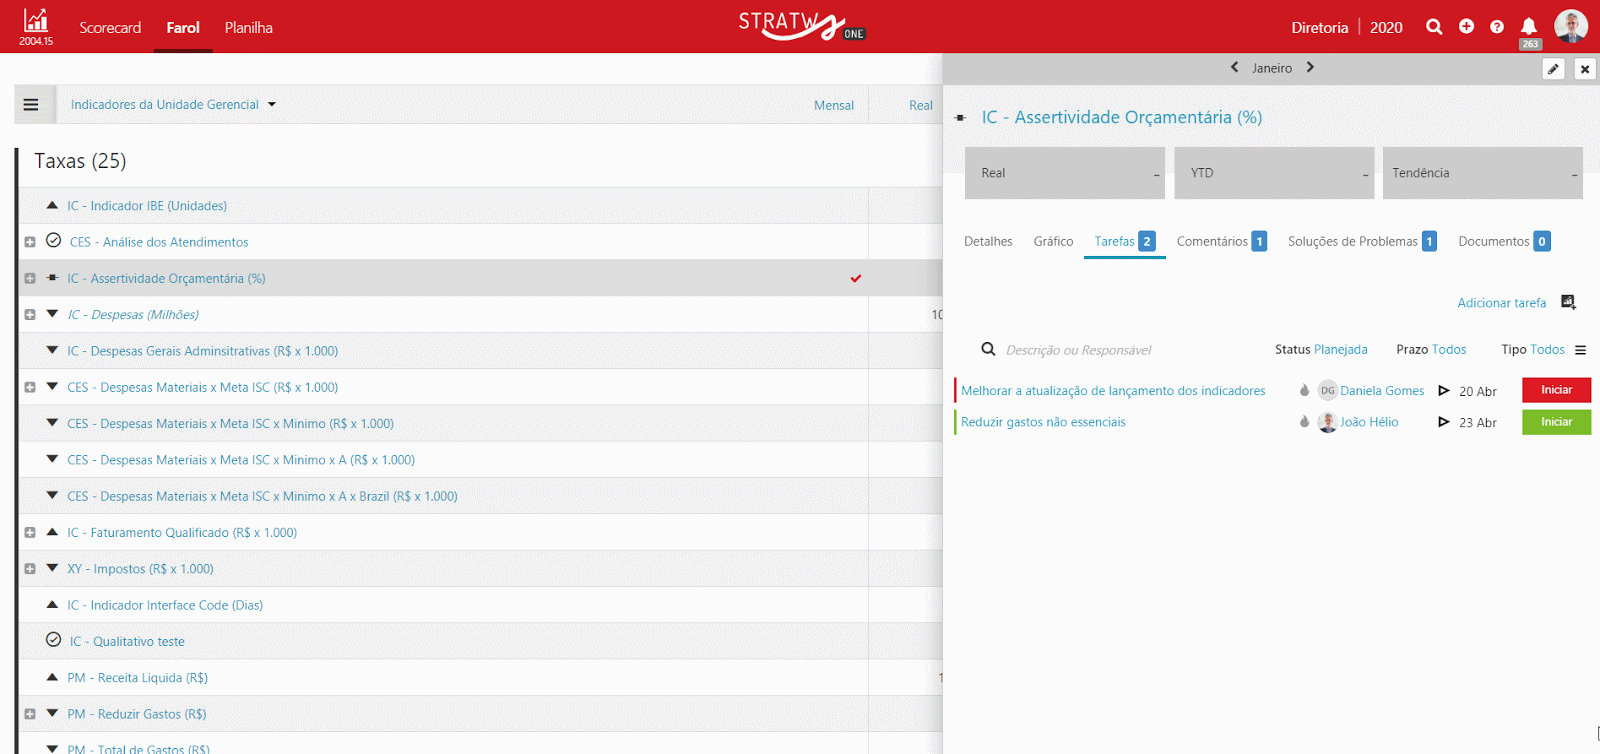This screenshot has width=1600, height=754.
Task: Click red Iniciar button for Daniela Gomes task
Action: click(x=1556, y=390)
